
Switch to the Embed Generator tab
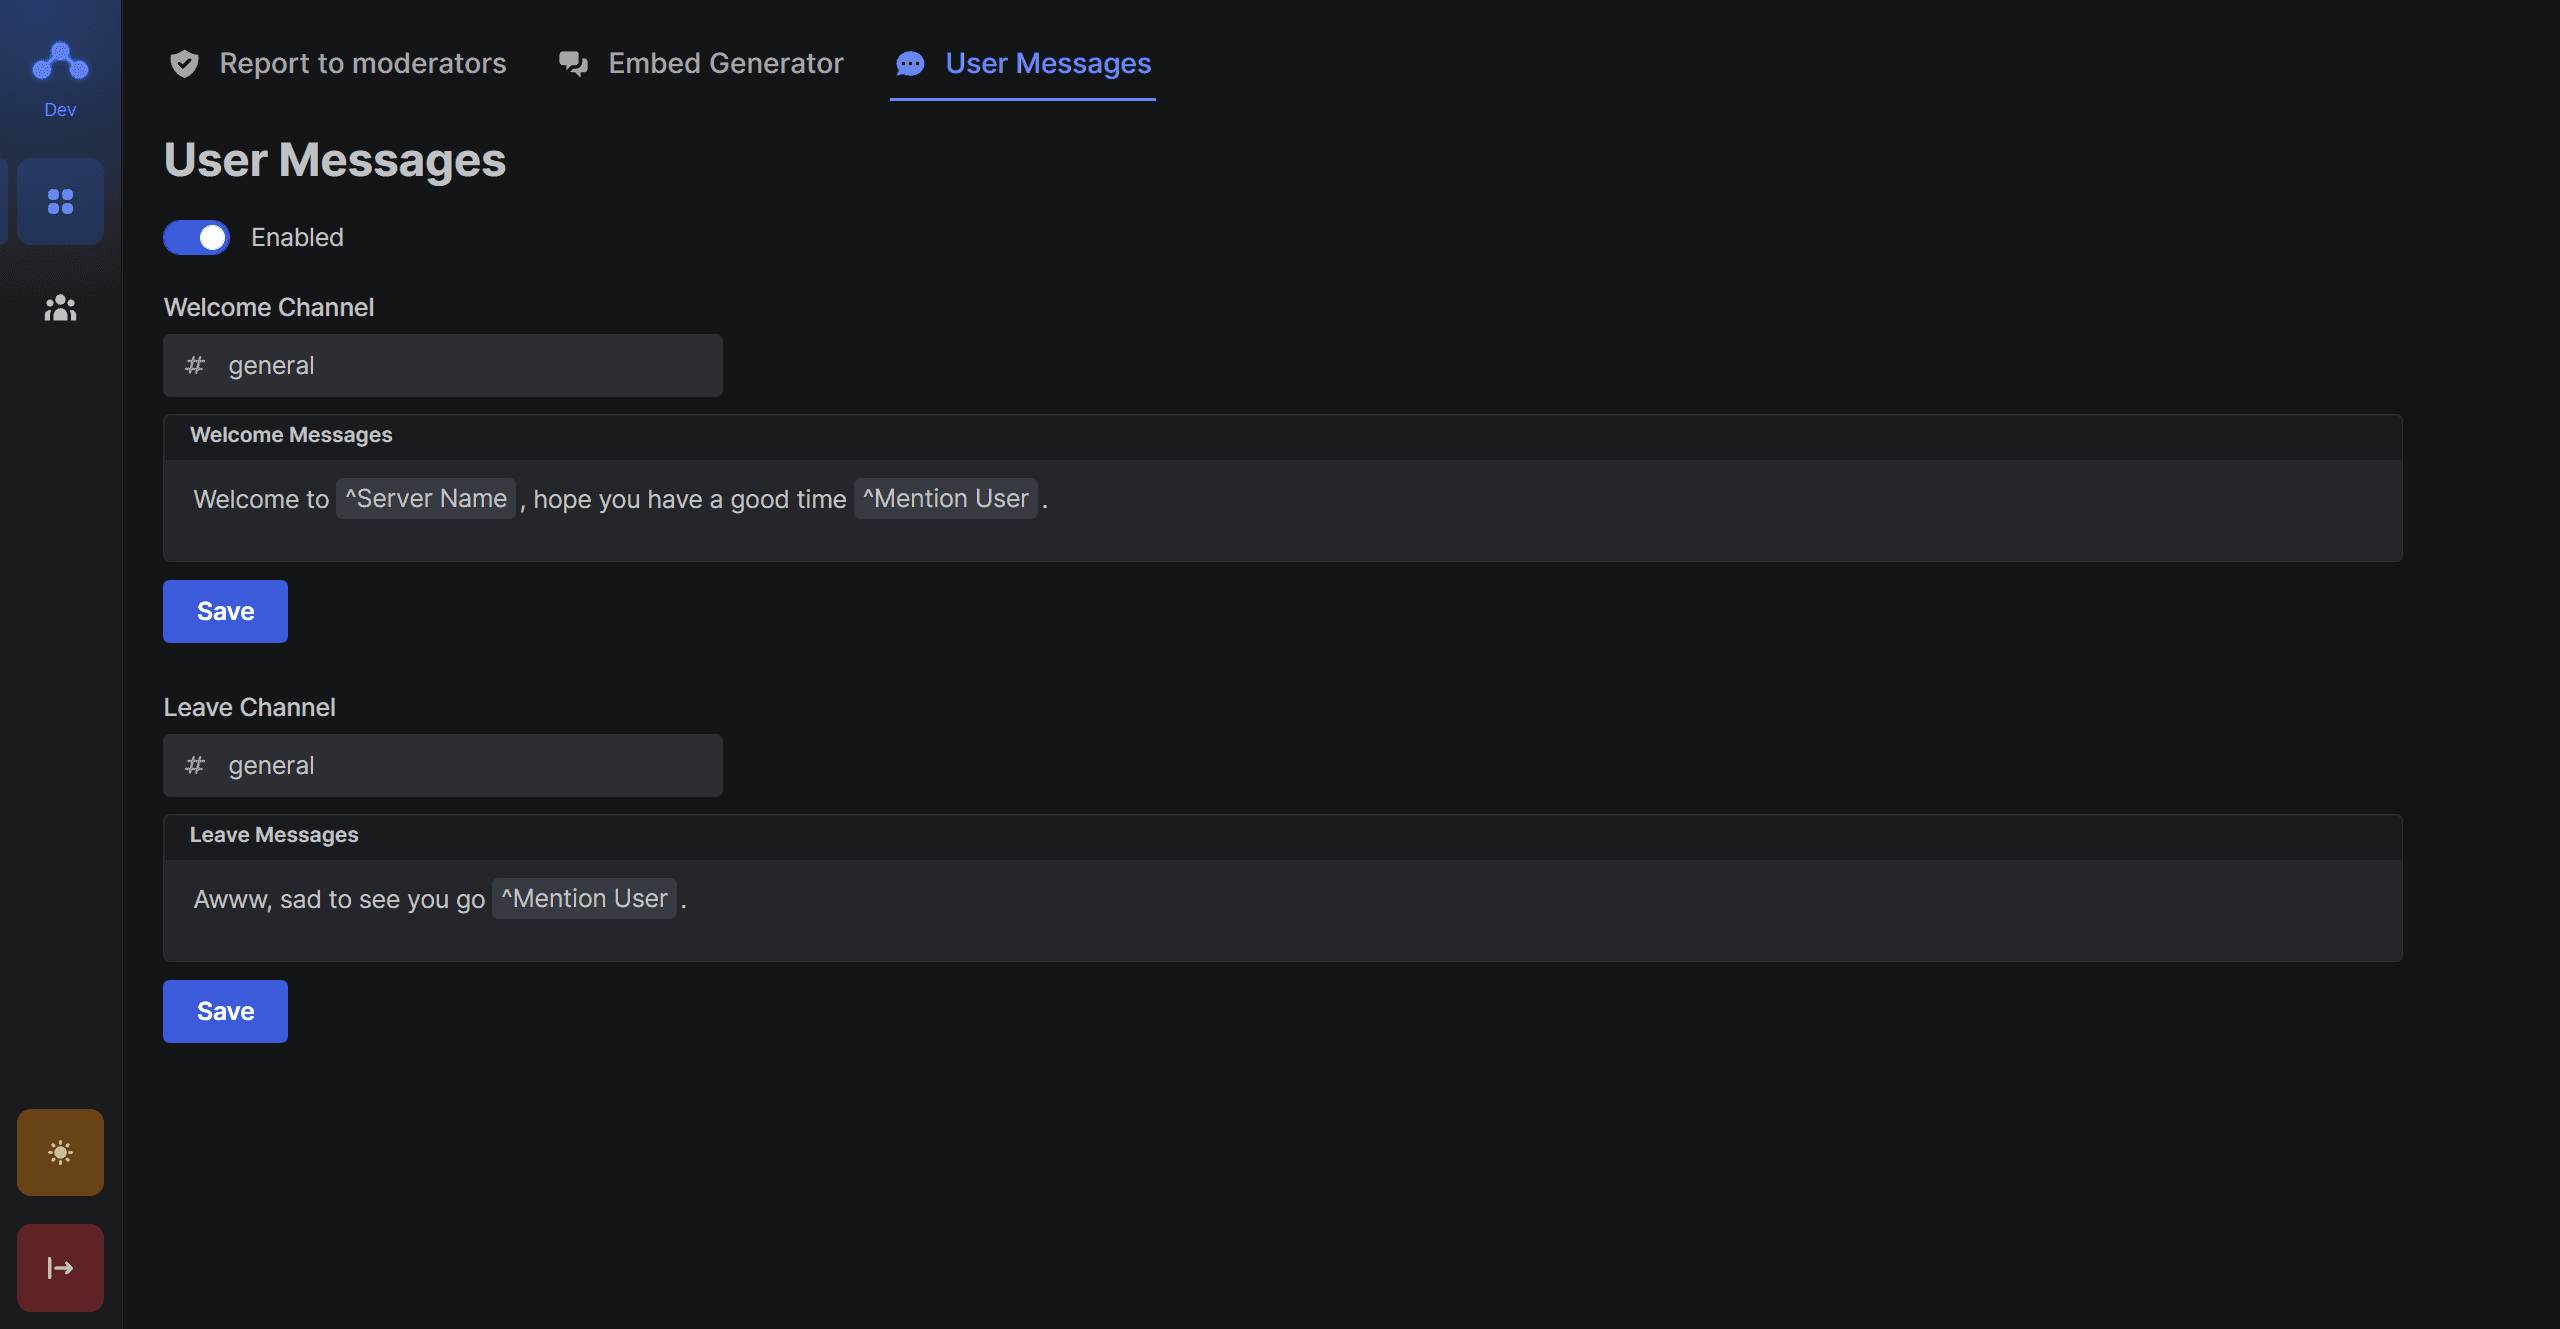coord(725,64)
